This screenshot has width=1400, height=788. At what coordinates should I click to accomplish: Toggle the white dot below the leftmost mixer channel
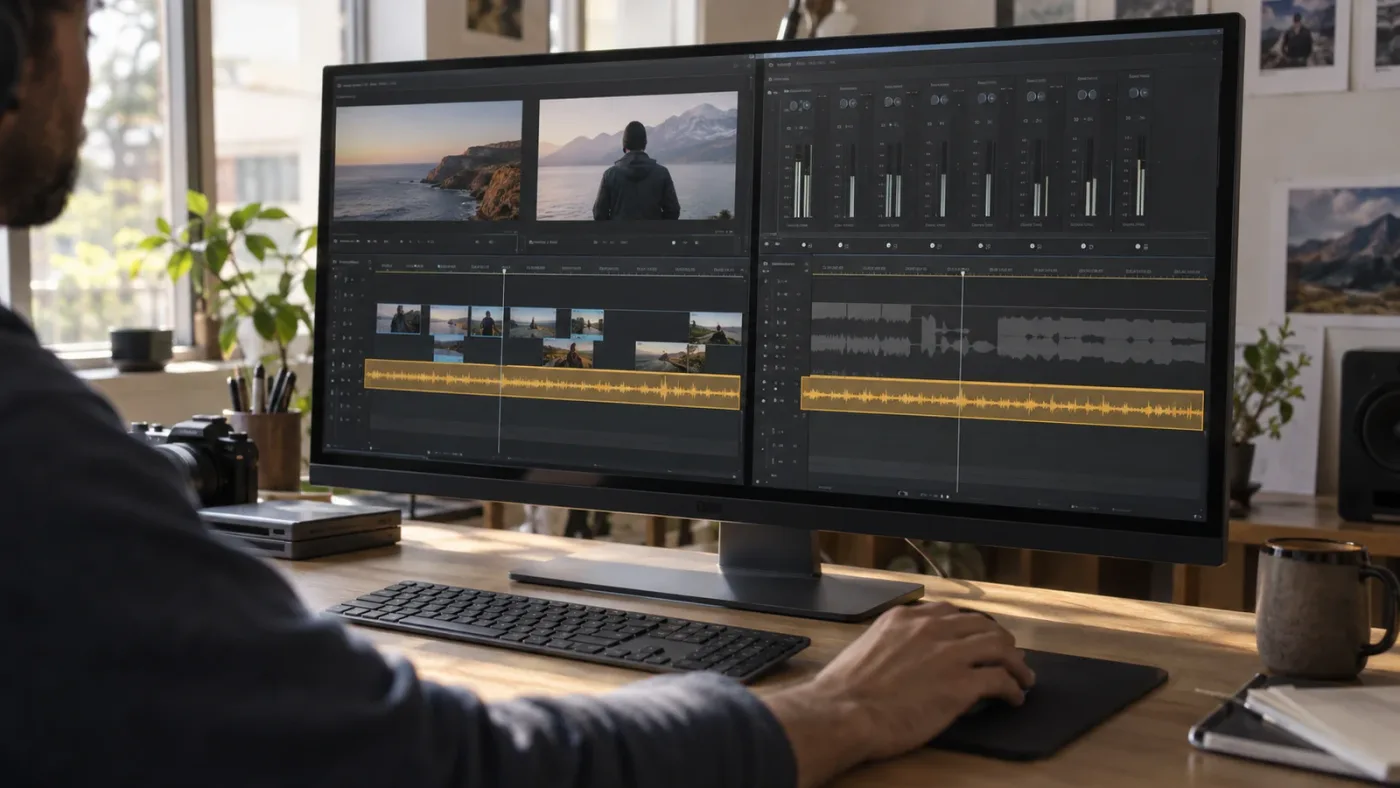804,244
